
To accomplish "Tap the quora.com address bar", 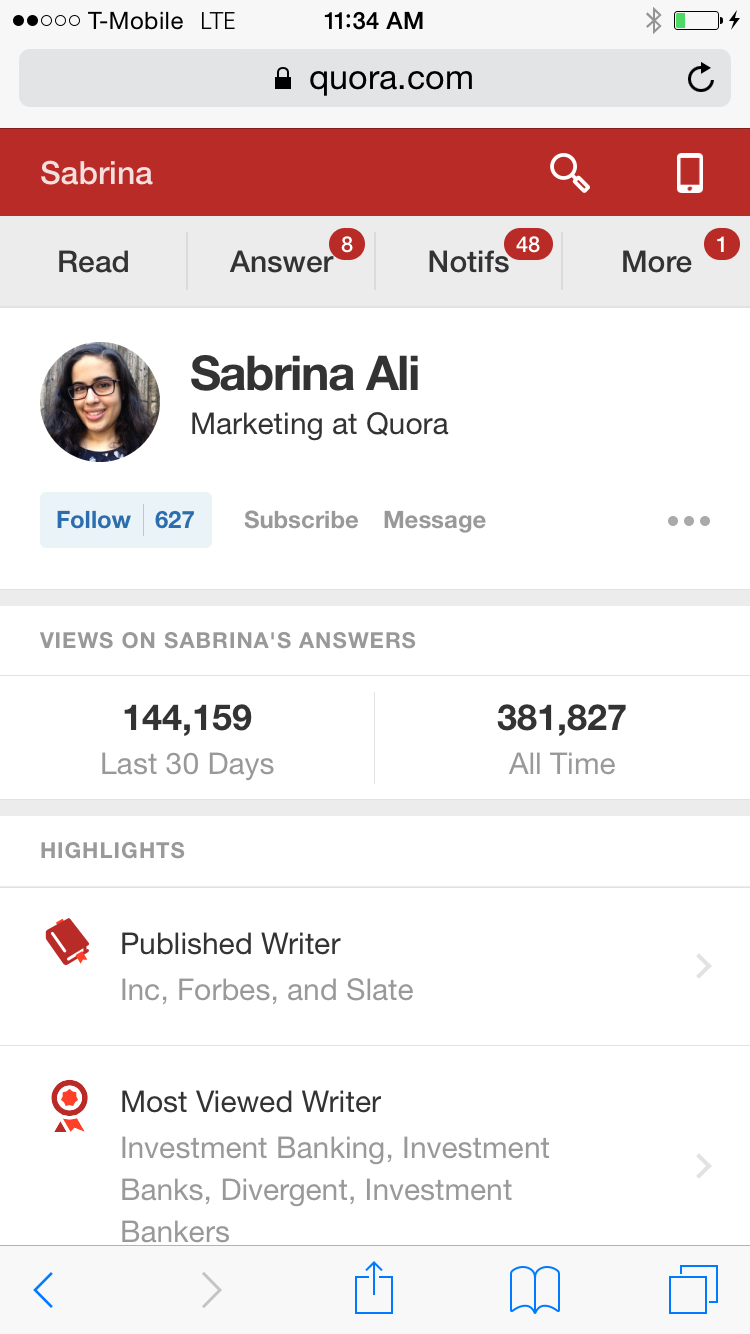I will (x=374, y=78).
